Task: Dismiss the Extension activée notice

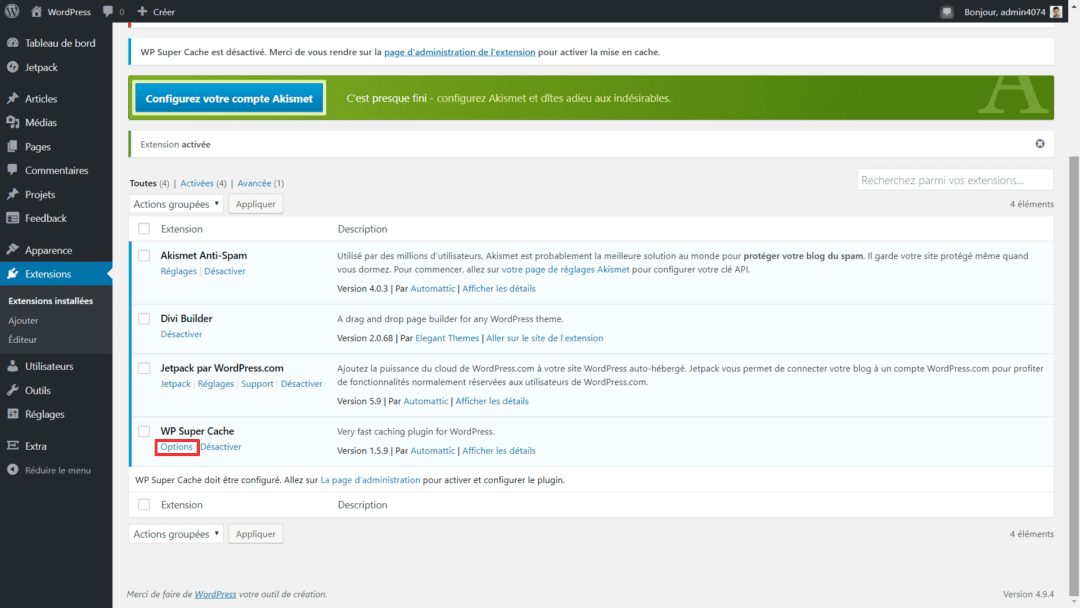Action: click(x=1039, y=144)
